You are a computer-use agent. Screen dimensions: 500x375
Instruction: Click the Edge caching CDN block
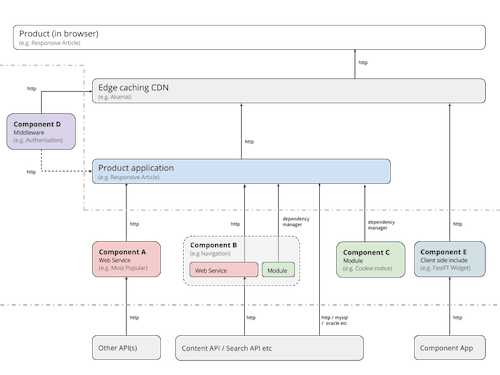pos(289,91)
